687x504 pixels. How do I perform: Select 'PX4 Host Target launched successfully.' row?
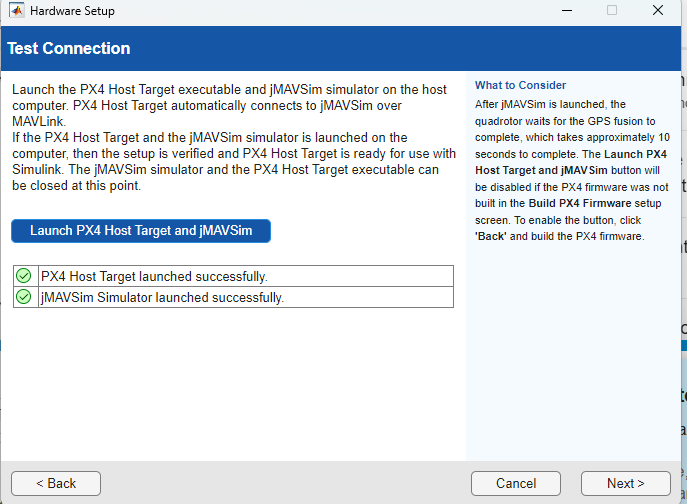[x=234, y=276]
